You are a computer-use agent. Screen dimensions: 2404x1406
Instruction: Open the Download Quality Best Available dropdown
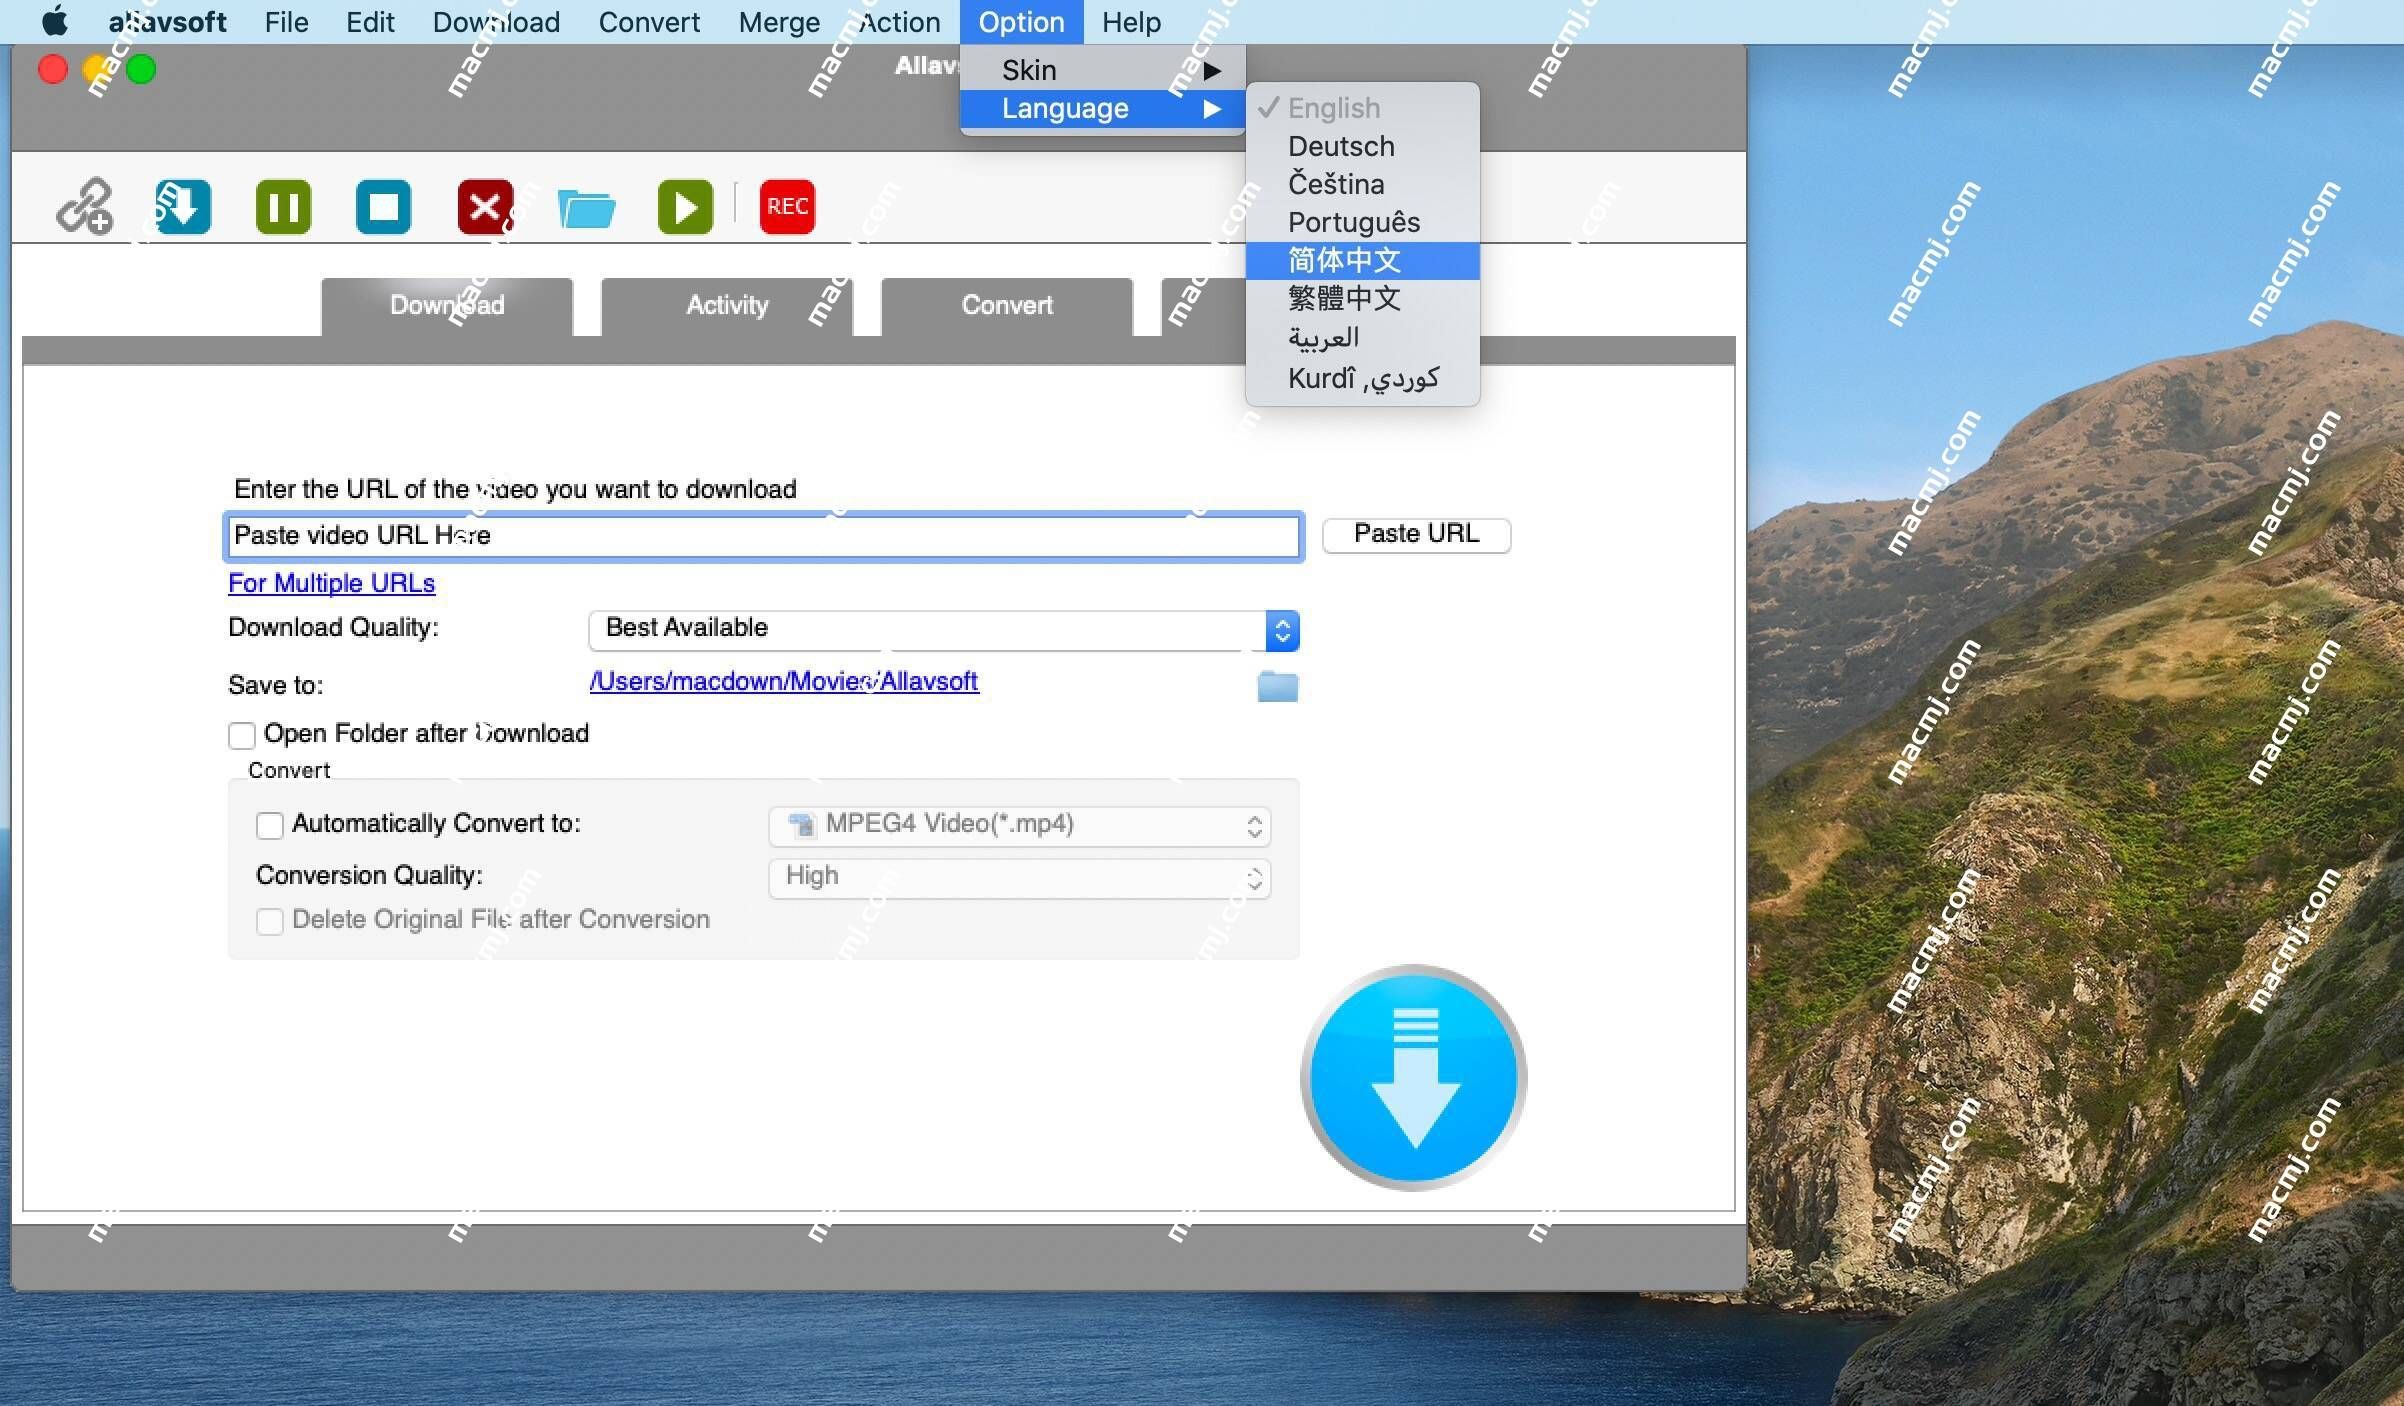pyautogui.click(x=944, y=630)
